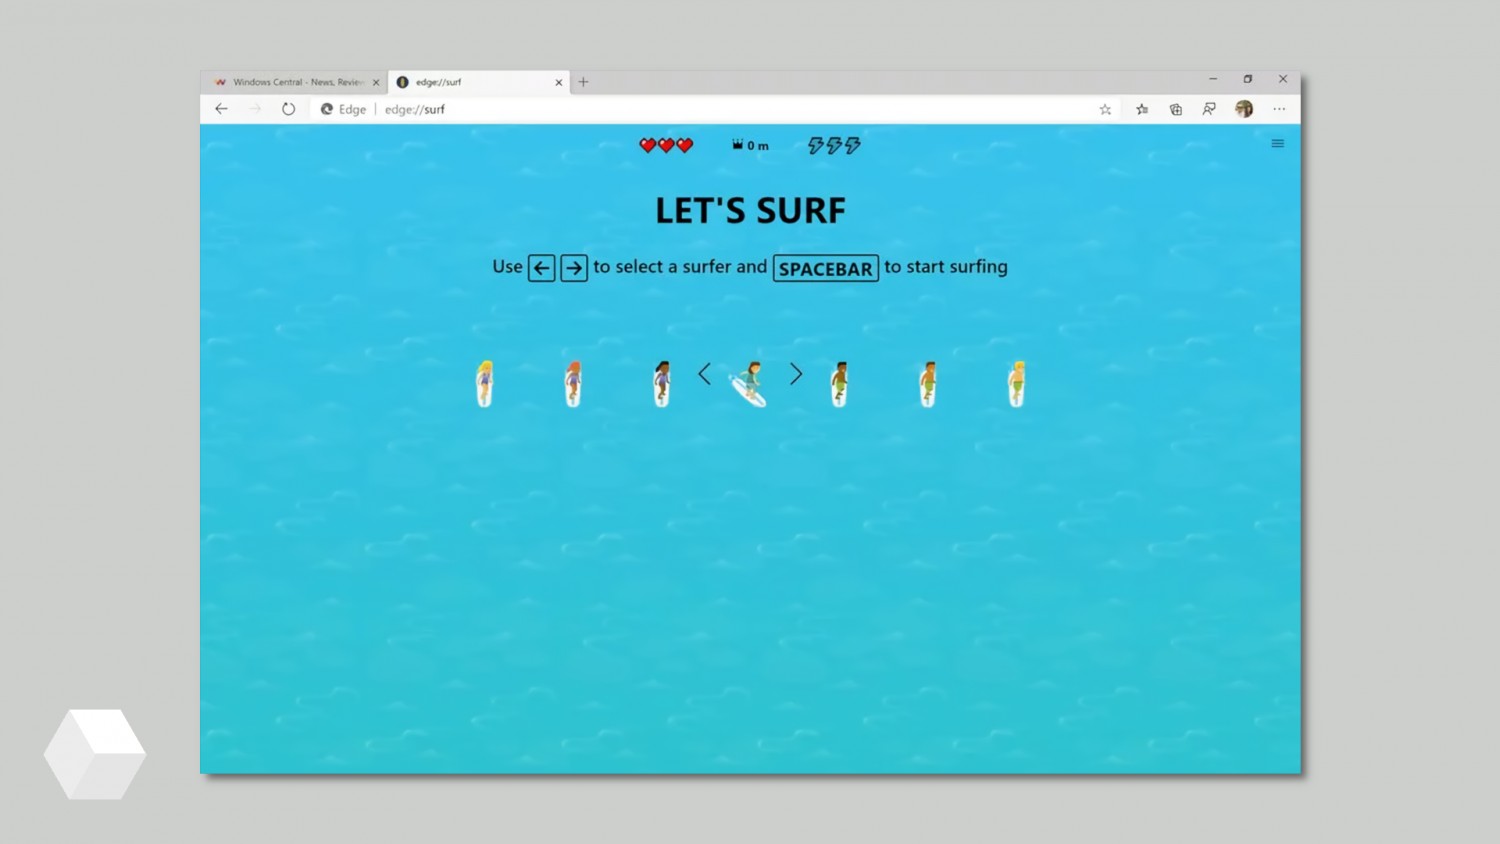Click the next surfer chevron arrow
This screenshot has height=844, width=1500.
795,374
